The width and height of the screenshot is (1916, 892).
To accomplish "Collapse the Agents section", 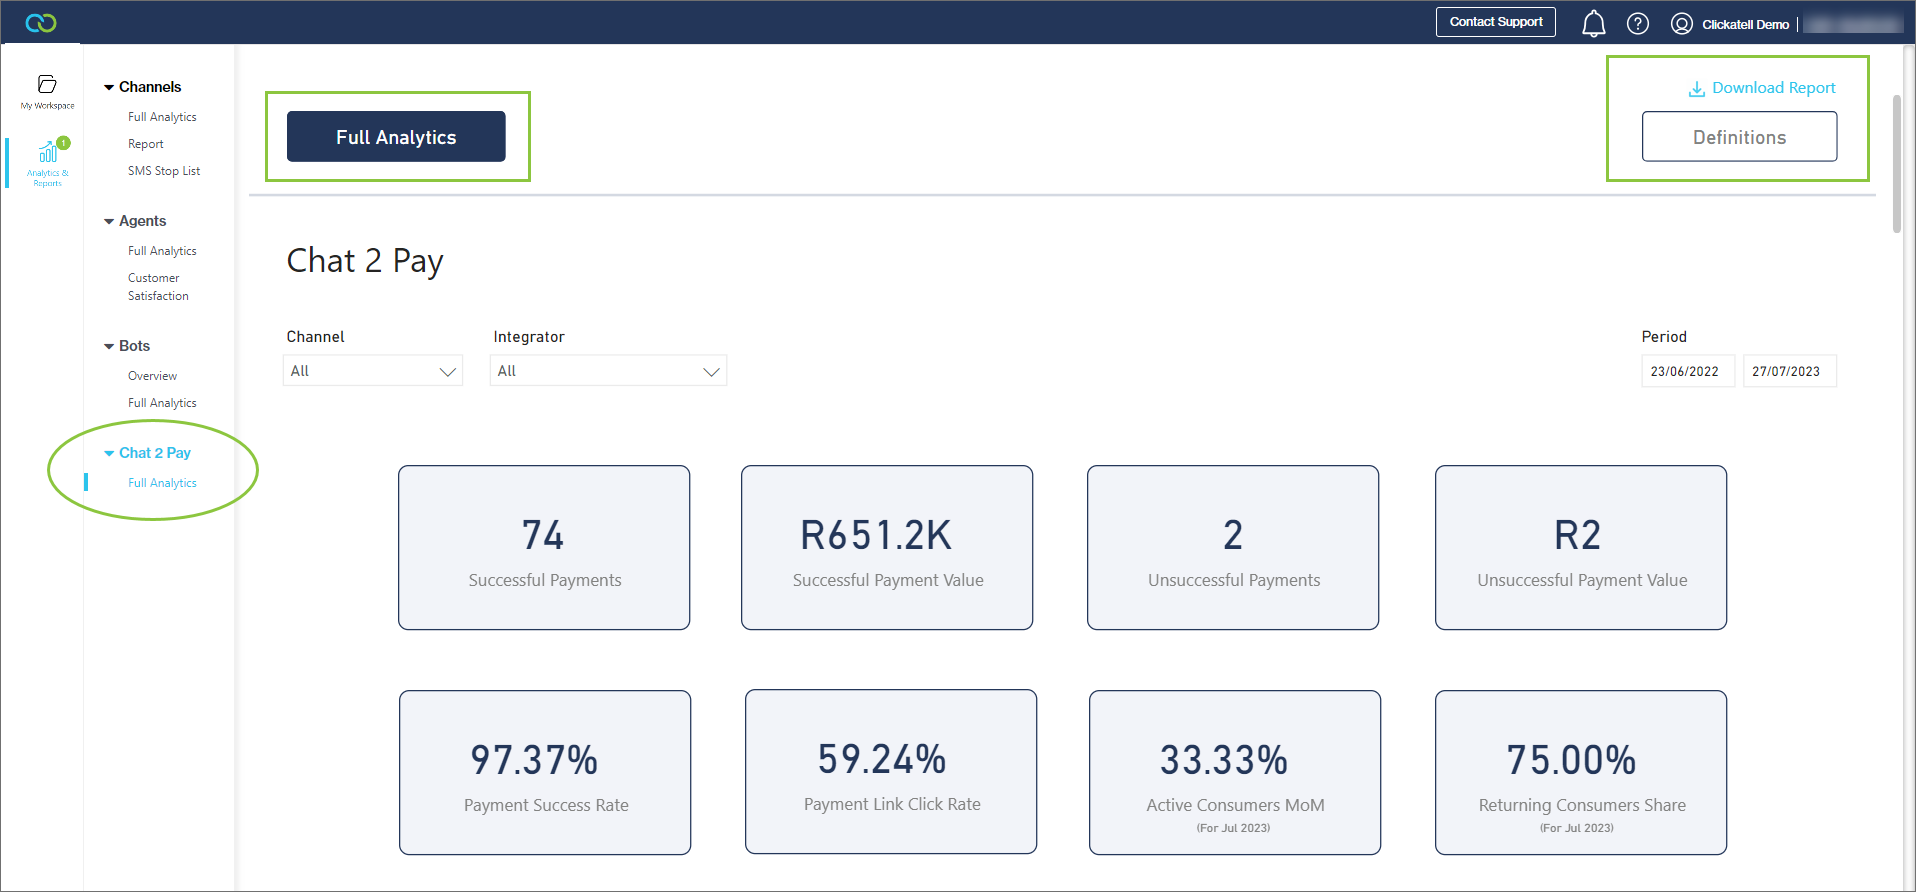I will (109, 222).
